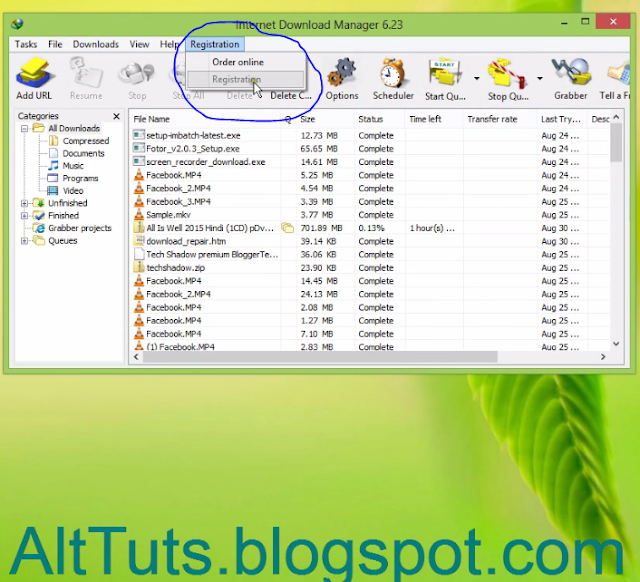Select the 4.54 MB Facebook_2.MP4 row
The height and width of the screenshot is (582, 640).
[371, 189]
